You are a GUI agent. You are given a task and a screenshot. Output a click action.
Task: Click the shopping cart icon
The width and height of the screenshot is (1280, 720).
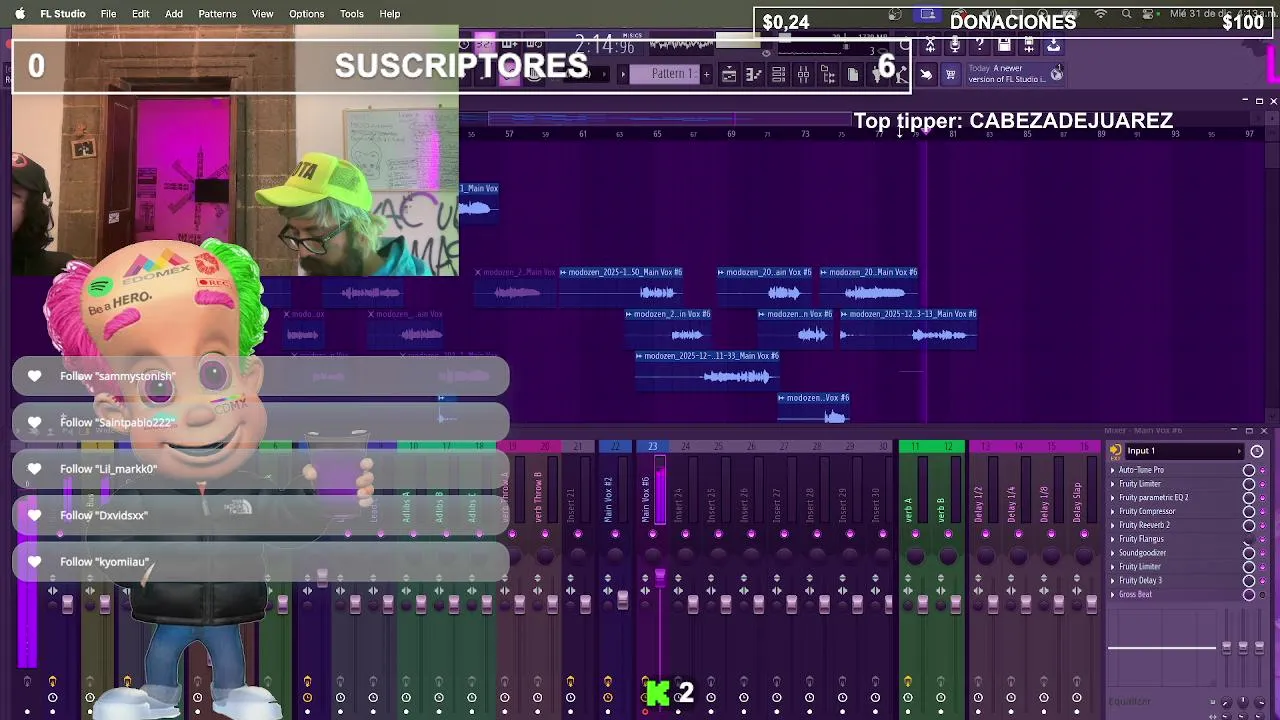point(950,75)
